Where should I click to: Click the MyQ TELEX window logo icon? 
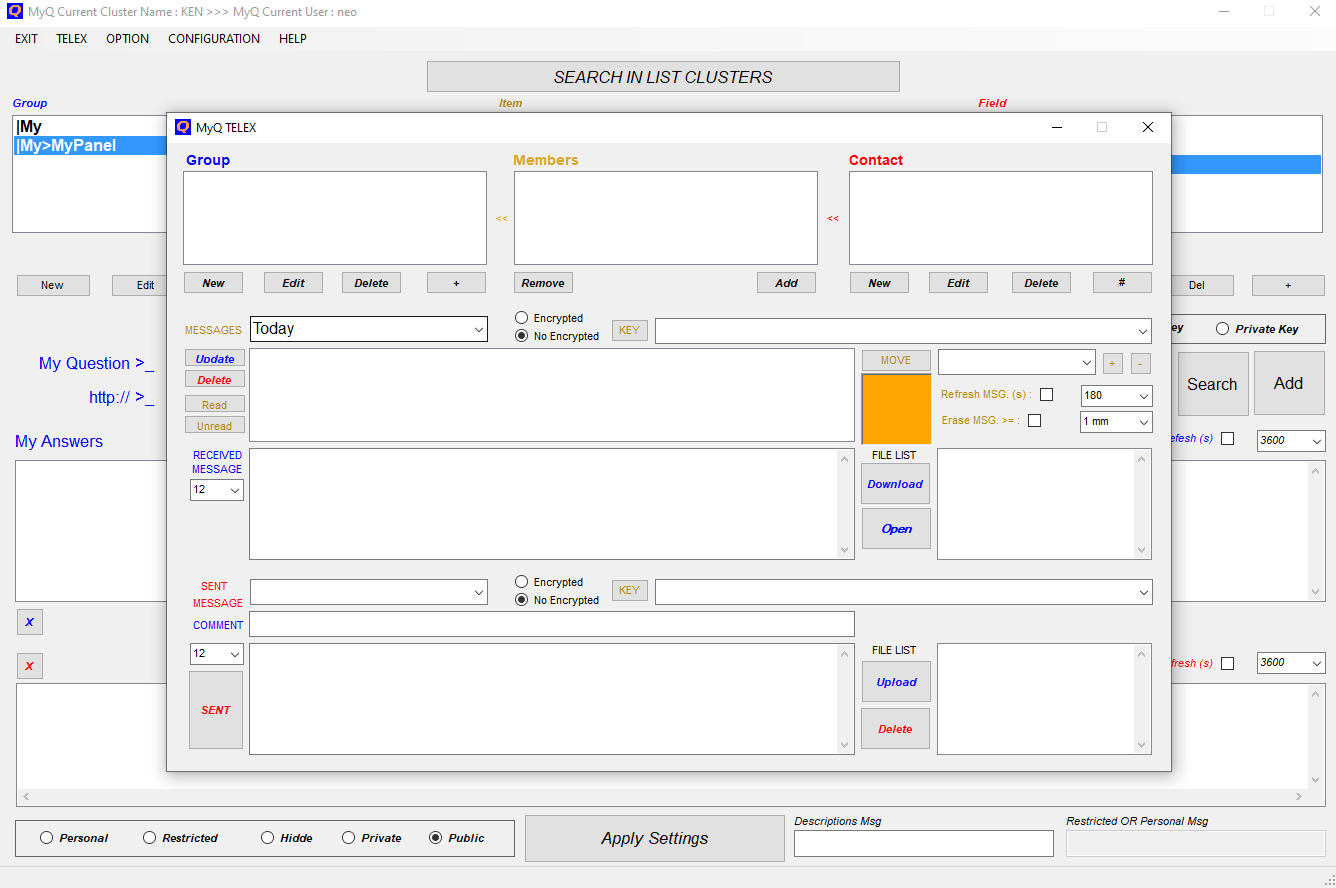[183, 127]
